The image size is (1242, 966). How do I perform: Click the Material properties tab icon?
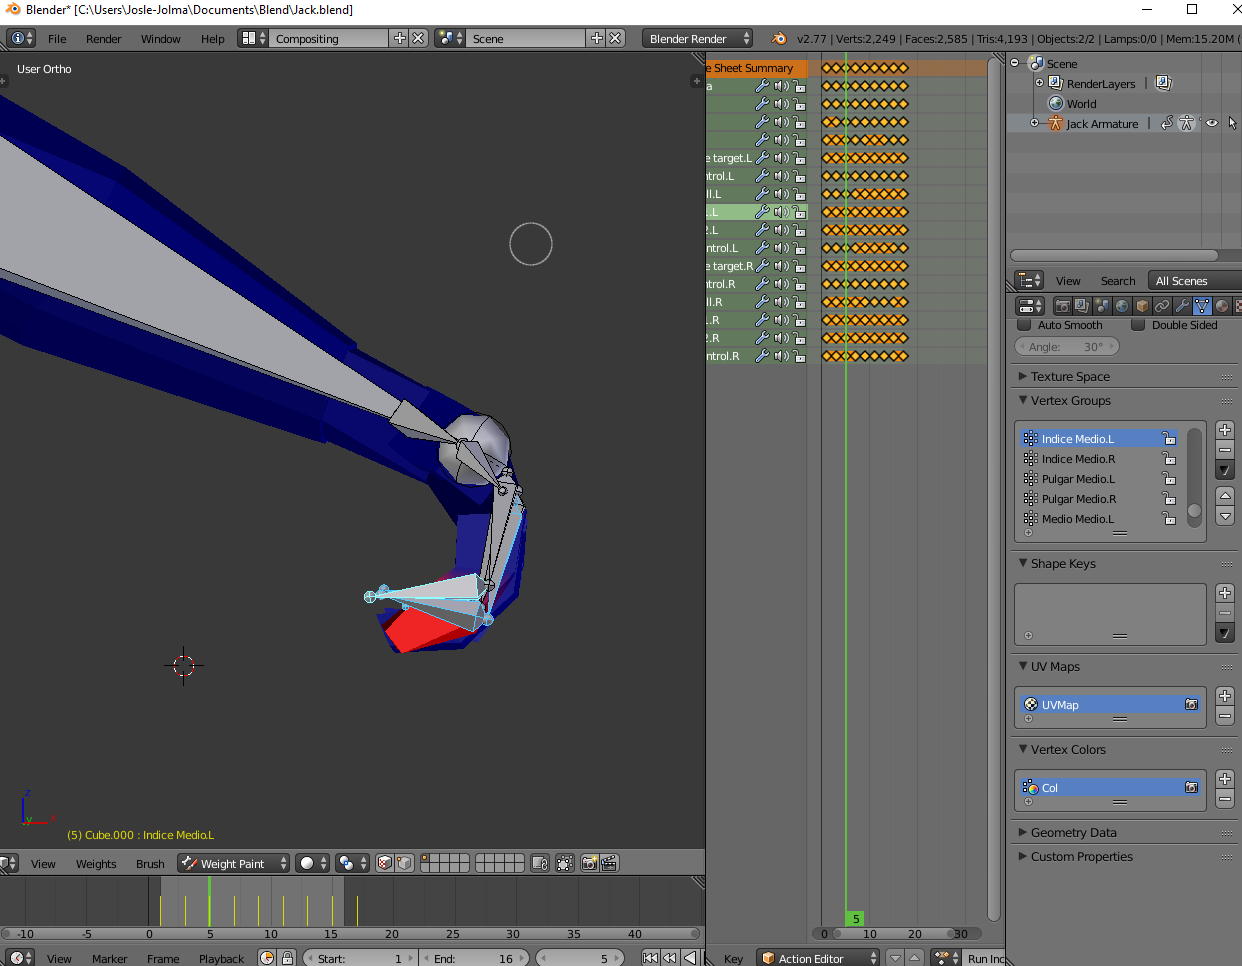pyautogui.click(x=1222, y=306)
